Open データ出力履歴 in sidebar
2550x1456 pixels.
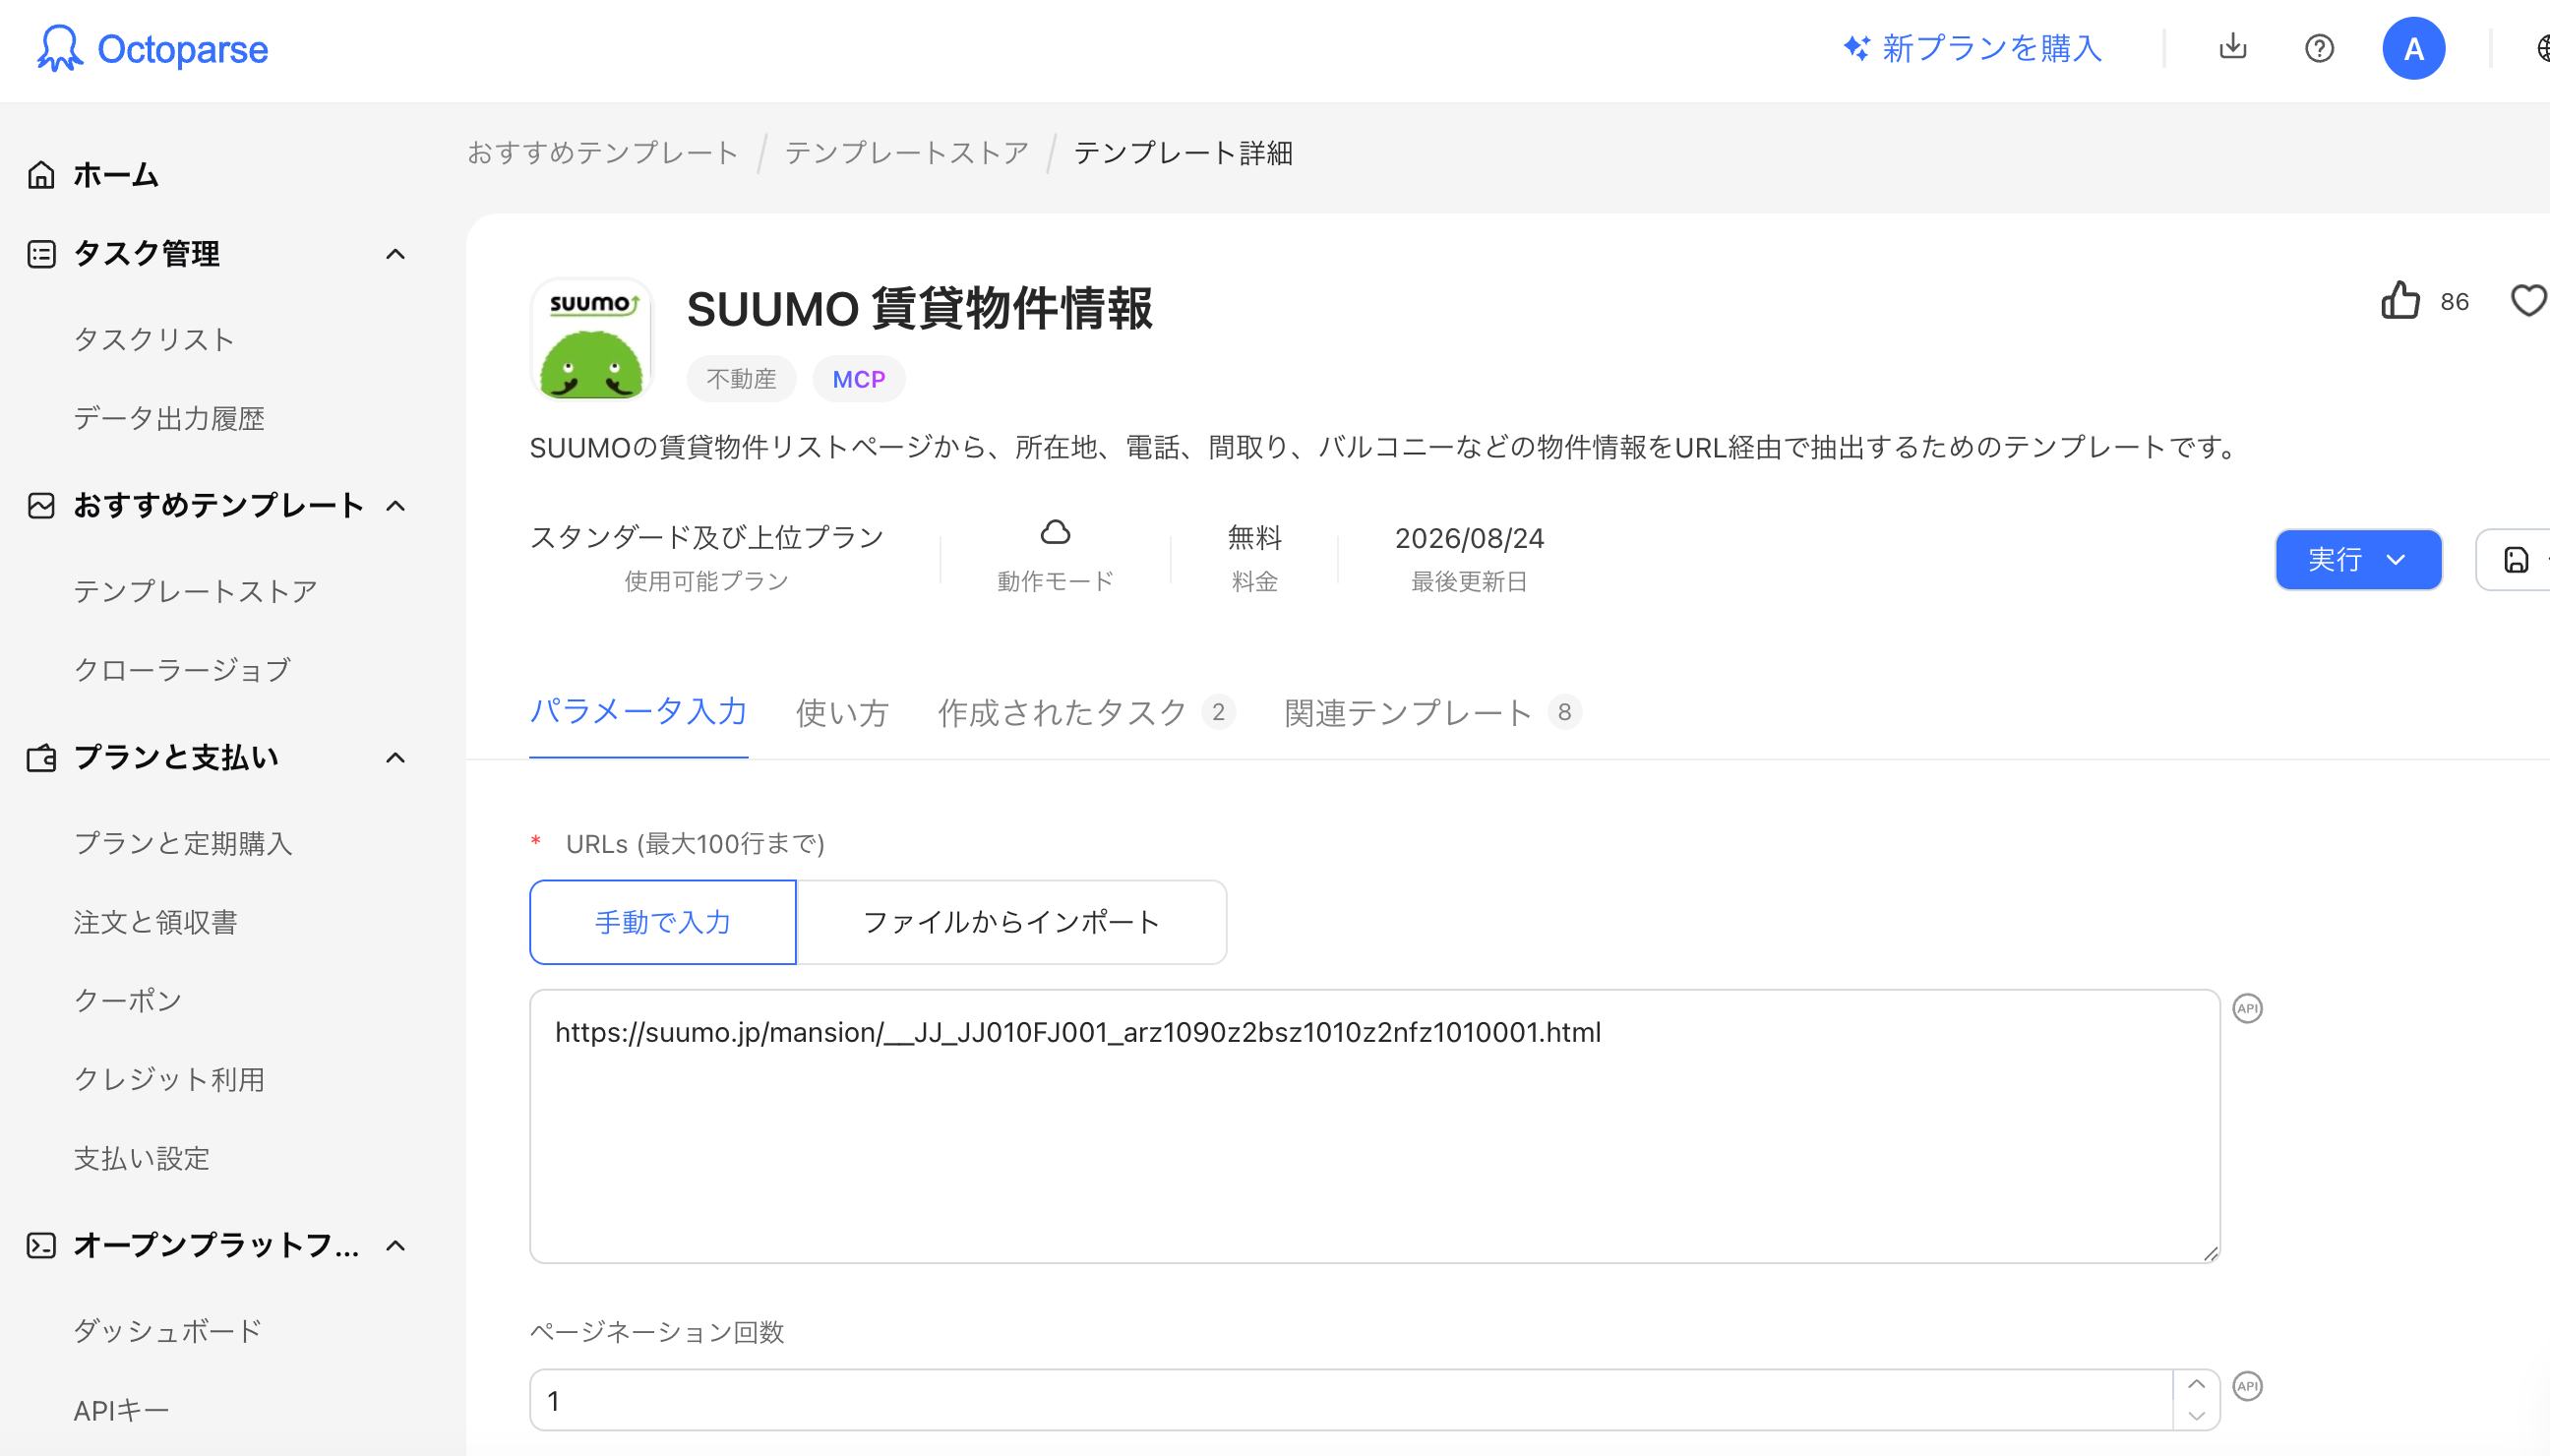pyautogui.click(x=169, y=418)
